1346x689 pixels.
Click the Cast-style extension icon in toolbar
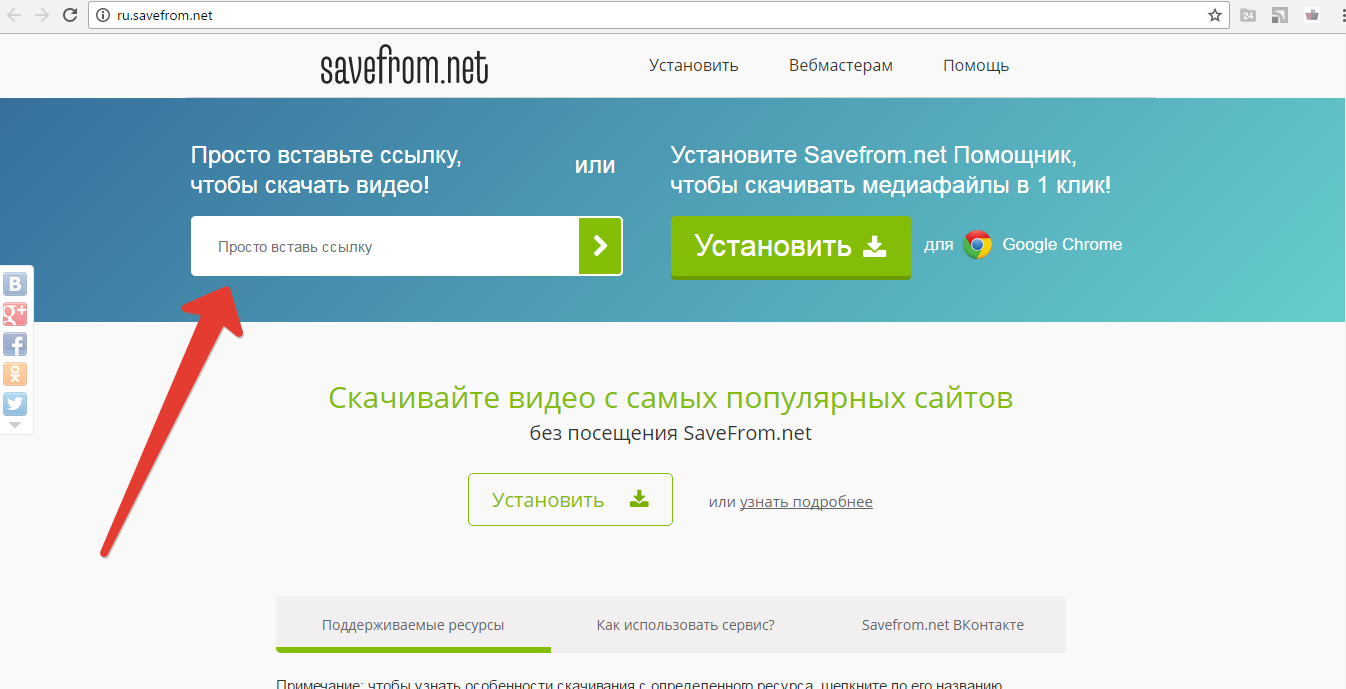coord(1280,15)
